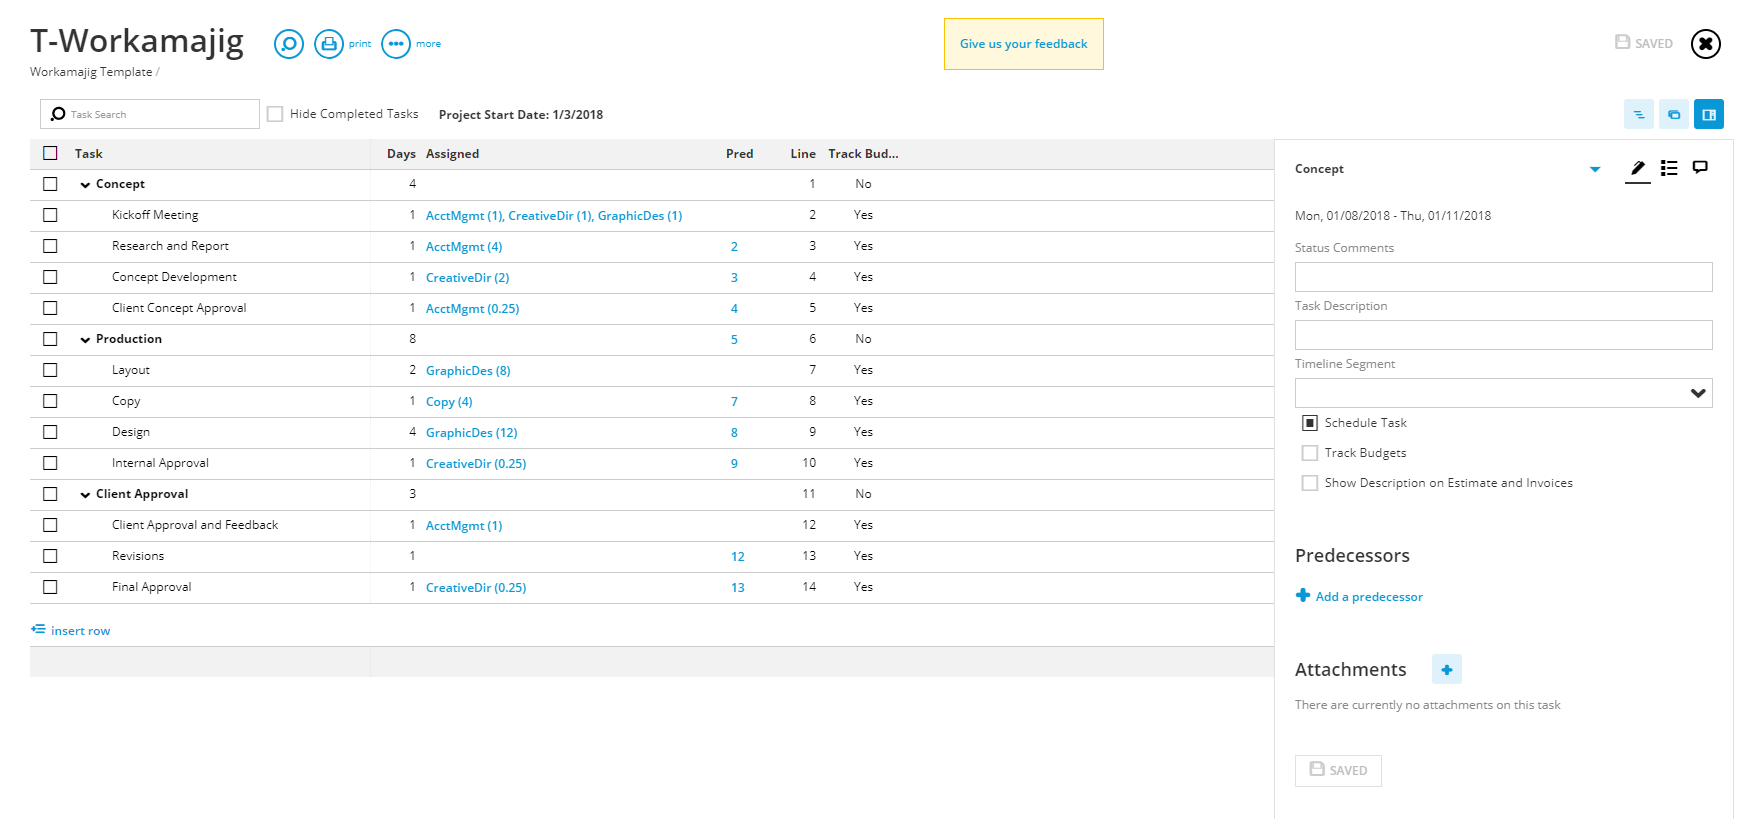The image size is (1754, 819).
Task: Enable the Track Budgets checkbox
Action: (x=1310, y=453)
